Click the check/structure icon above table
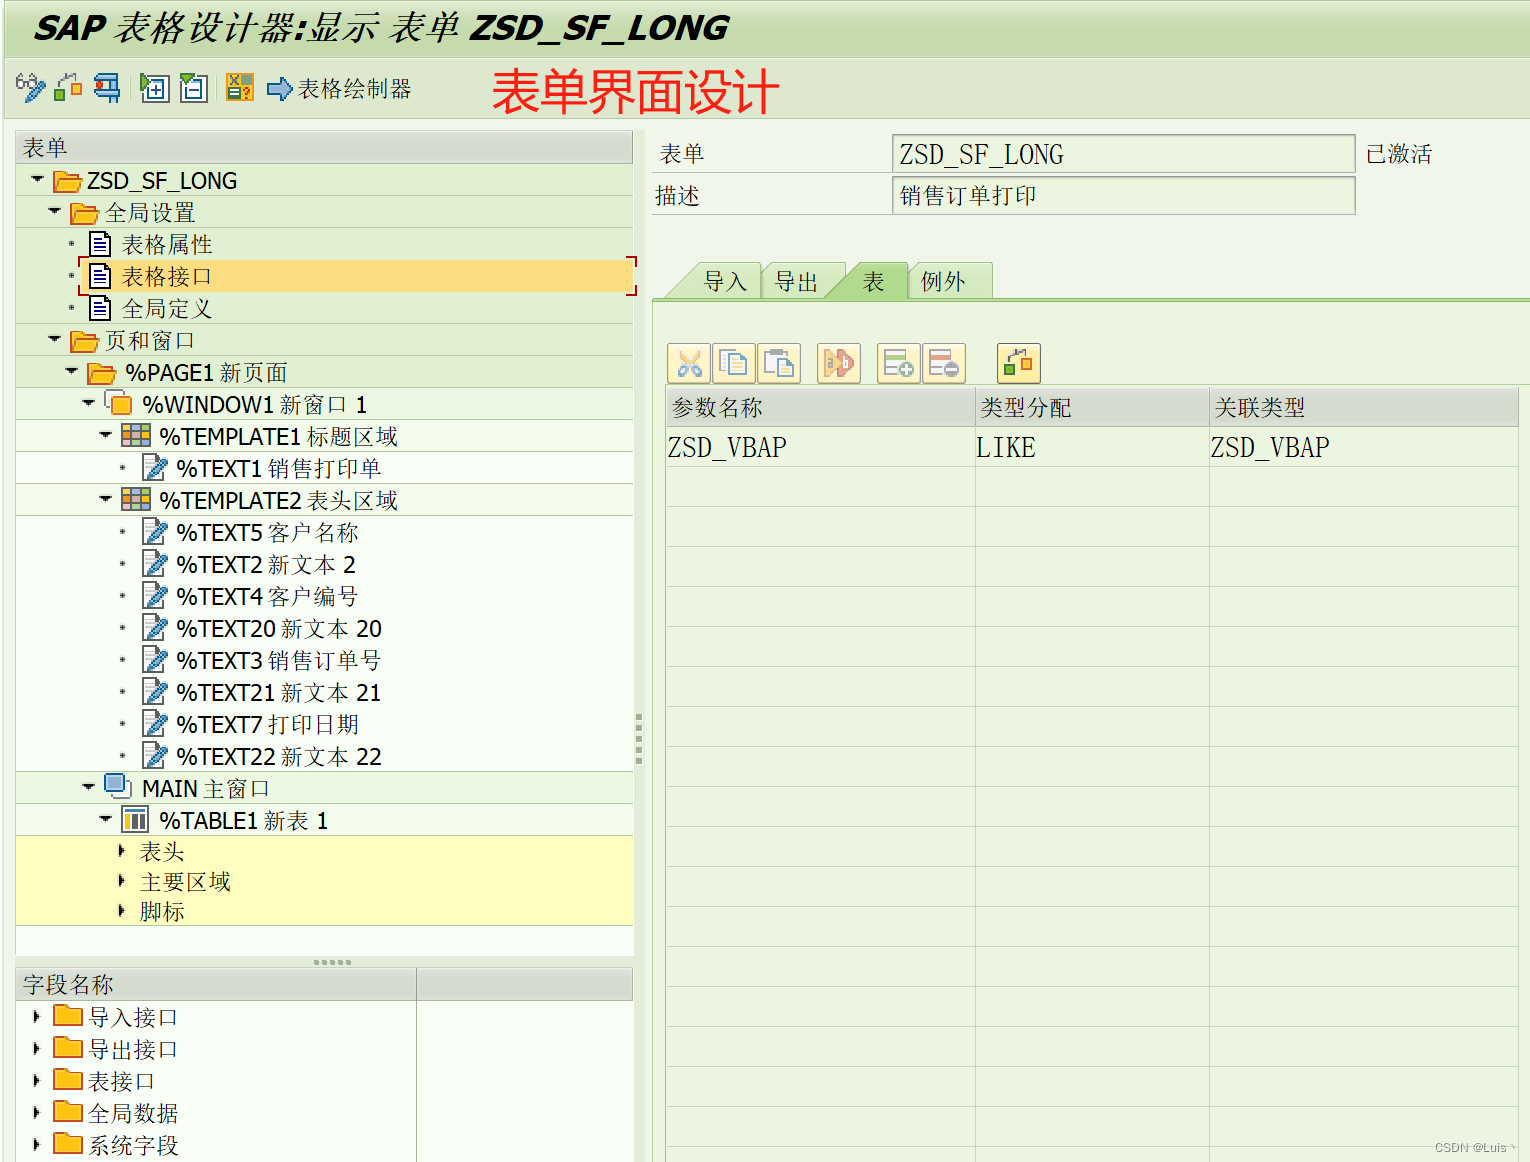The height and width of the screenshot is (1162, 1530). [x=1019, y=363]
